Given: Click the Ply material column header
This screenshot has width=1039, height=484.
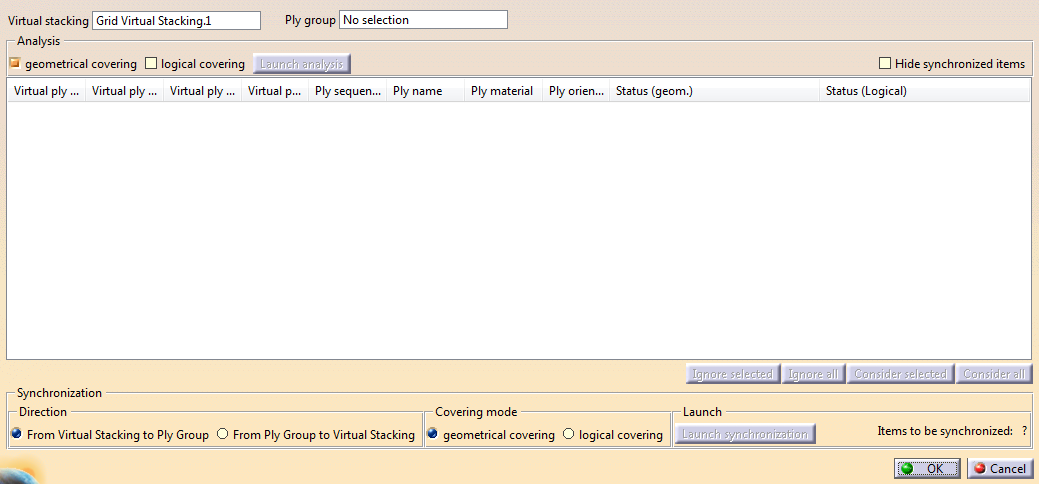Looking at the screenshot, I should tap(503, 91).
